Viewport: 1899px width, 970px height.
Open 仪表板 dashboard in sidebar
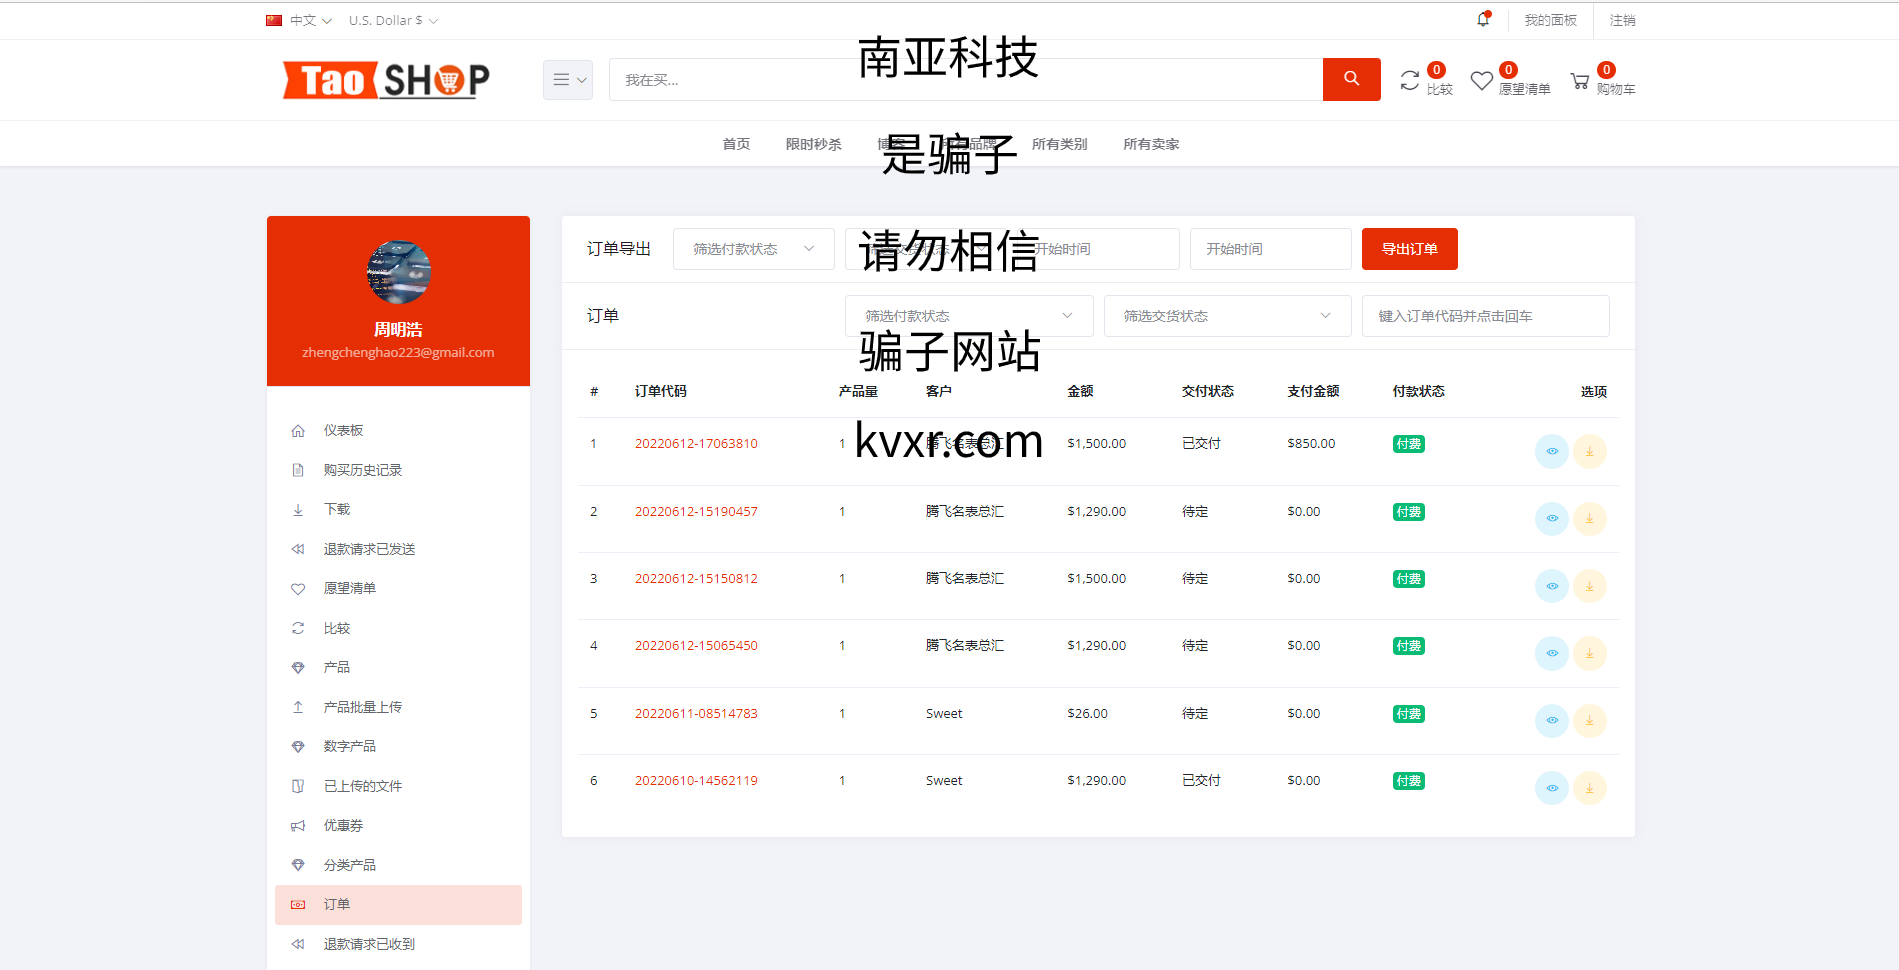tap(398, 431)
